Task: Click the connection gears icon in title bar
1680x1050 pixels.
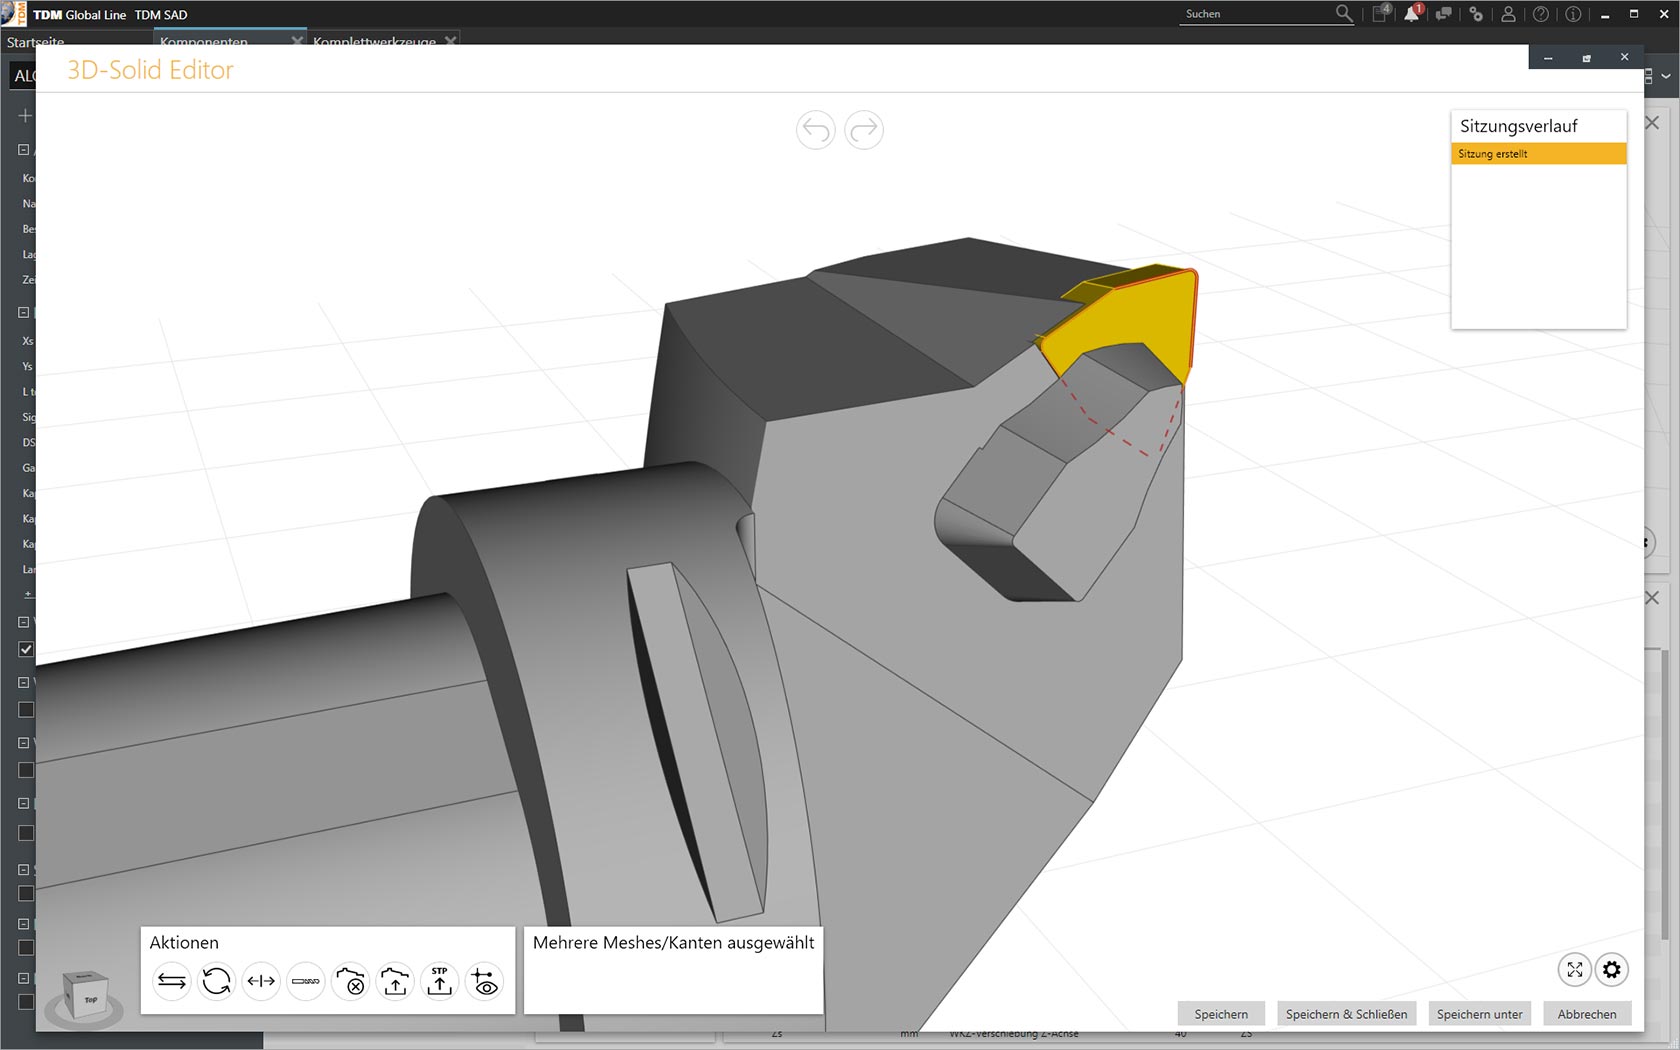Action: [1476, 14]
